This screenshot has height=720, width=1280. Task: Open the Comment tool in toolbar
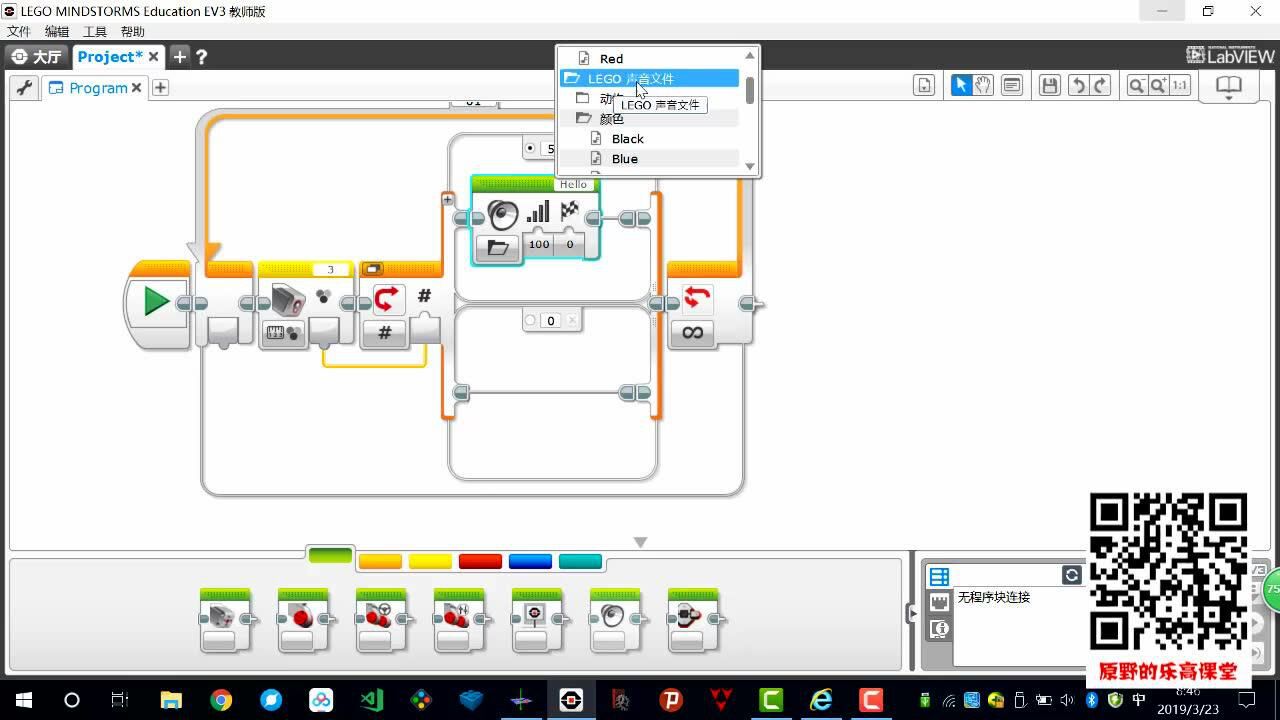pos(1012,86)
